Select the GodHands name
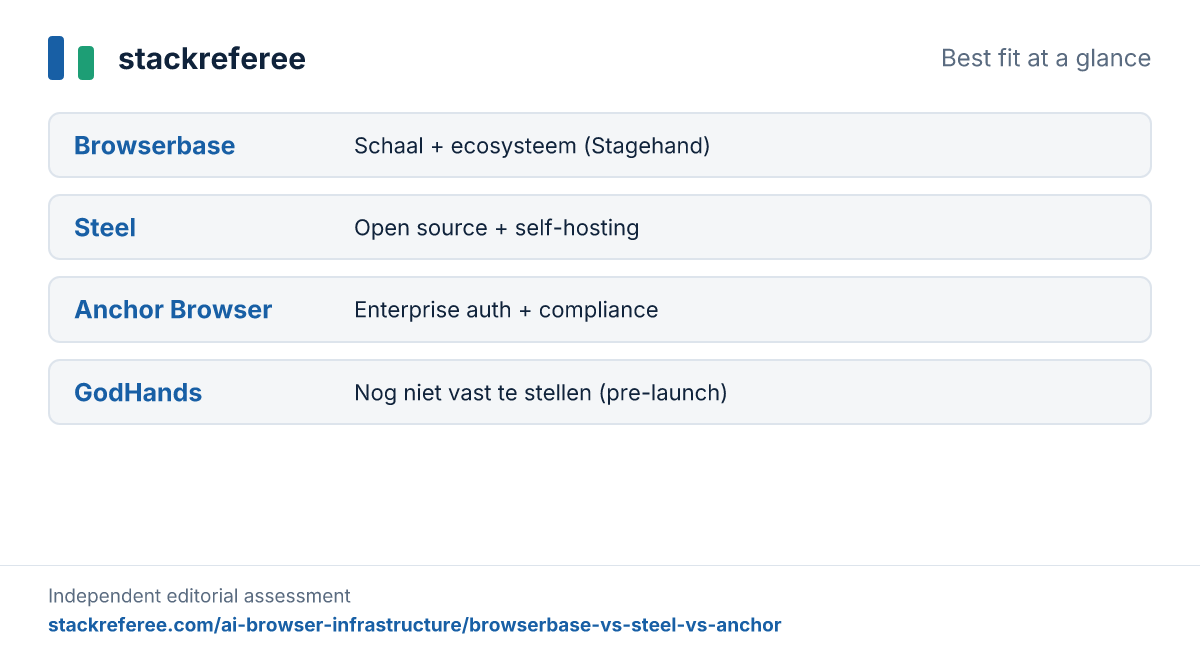Screen dimensions: 1200x664 pos(138,393)
